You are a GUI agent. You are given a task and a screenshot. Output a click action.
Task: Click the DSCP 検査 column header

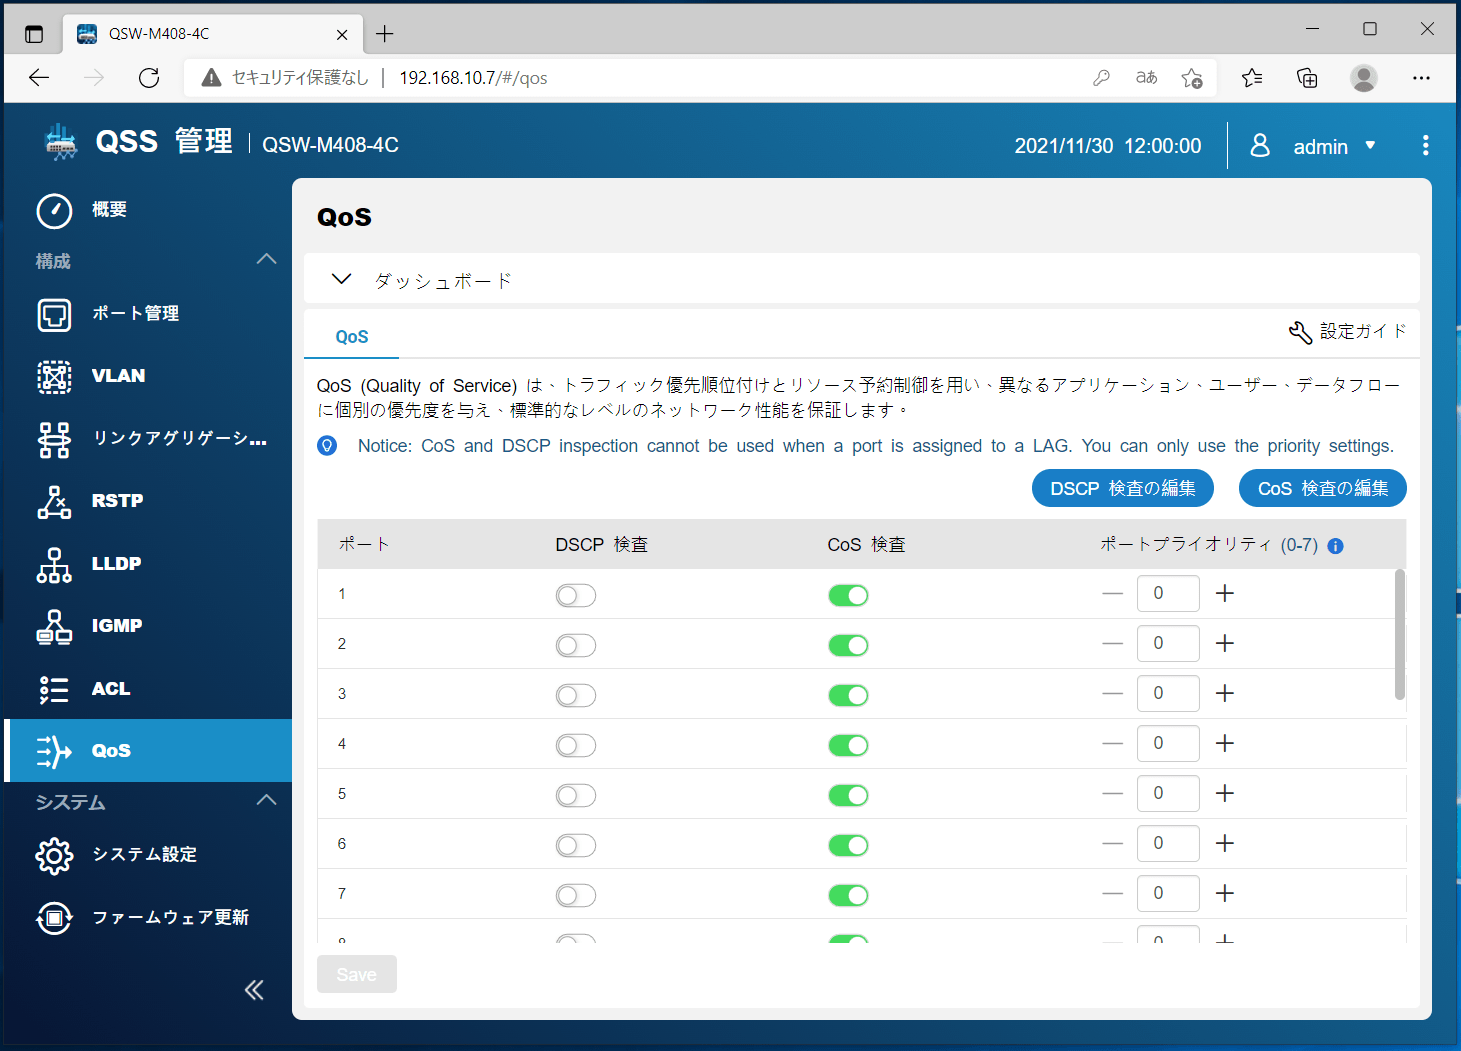click(x=602, y=545)
